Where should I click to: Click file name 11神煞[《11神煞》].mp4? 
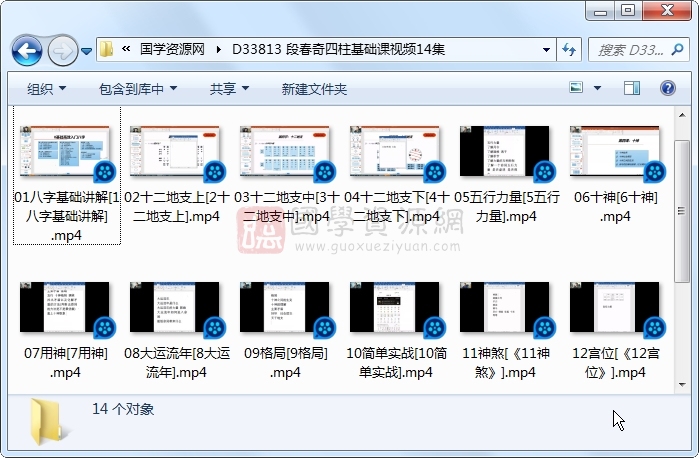[x=506, y=363]
